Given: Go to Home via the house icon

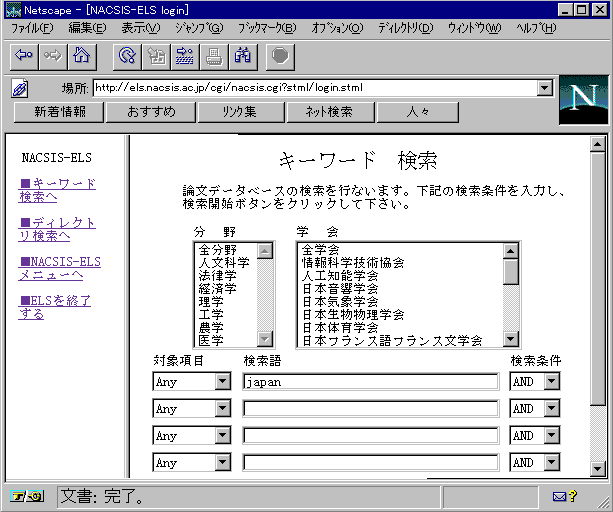Looking at the screenshot, I should 82,57.
